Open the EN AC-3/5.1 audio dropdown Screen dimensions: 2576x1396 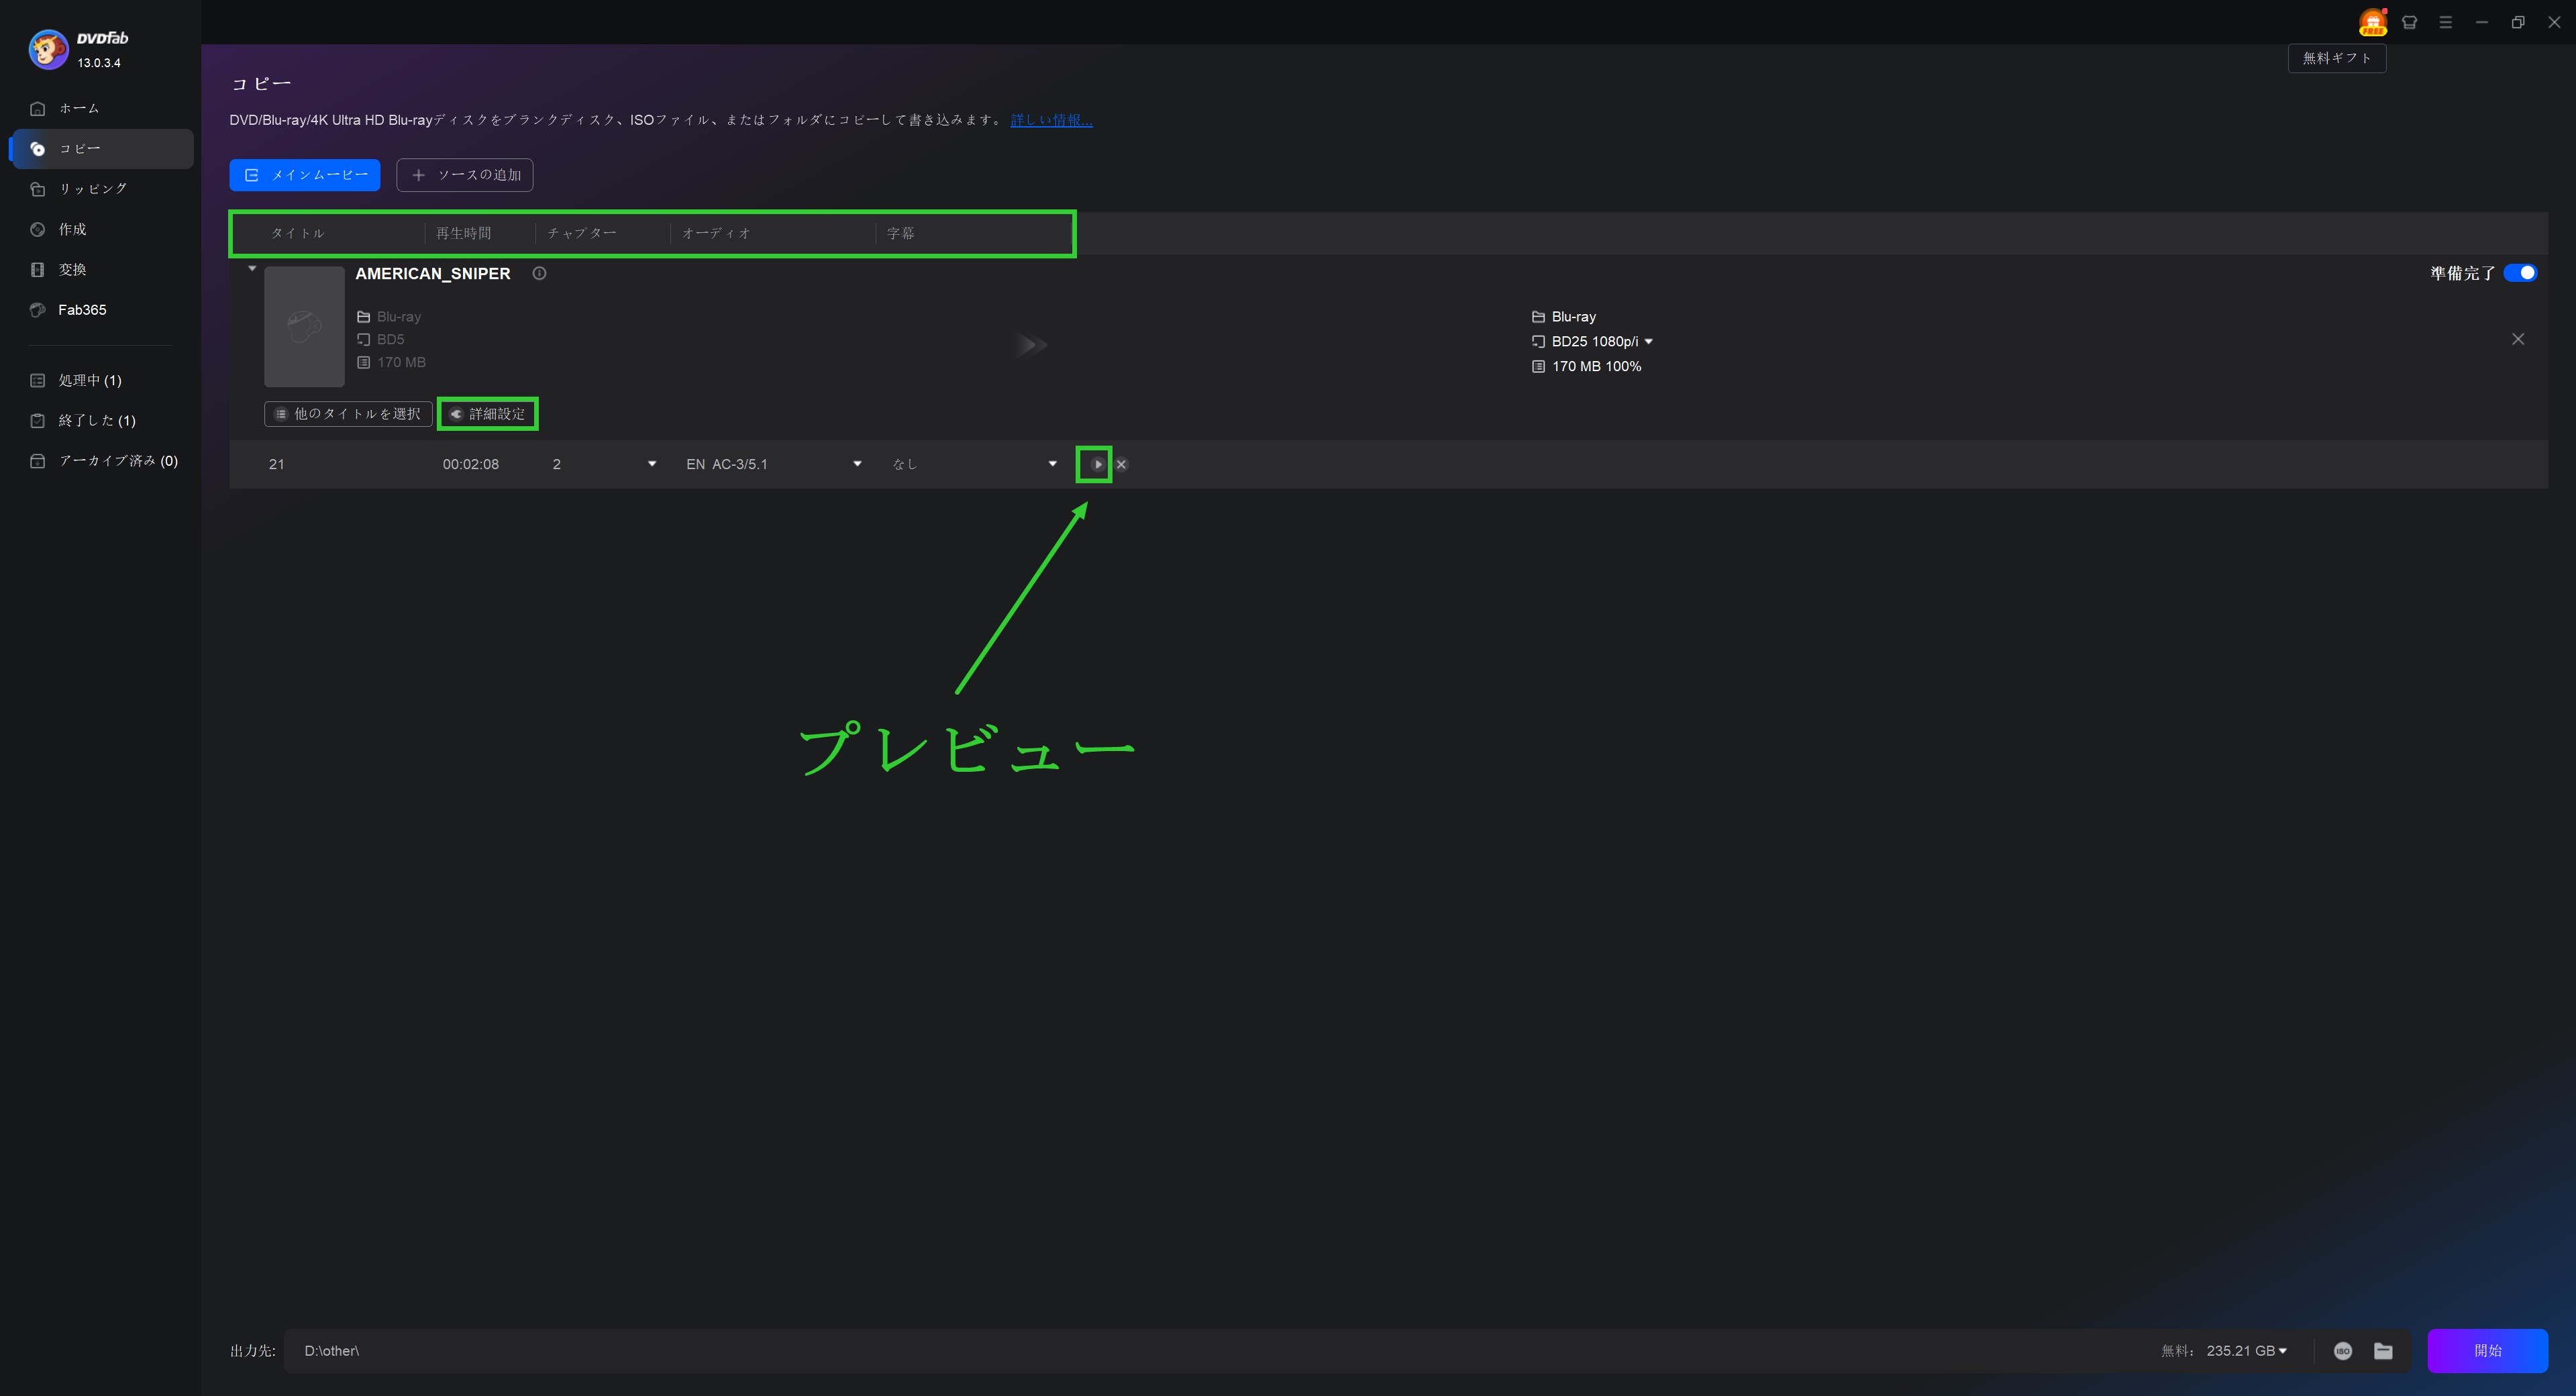[857, 464]
